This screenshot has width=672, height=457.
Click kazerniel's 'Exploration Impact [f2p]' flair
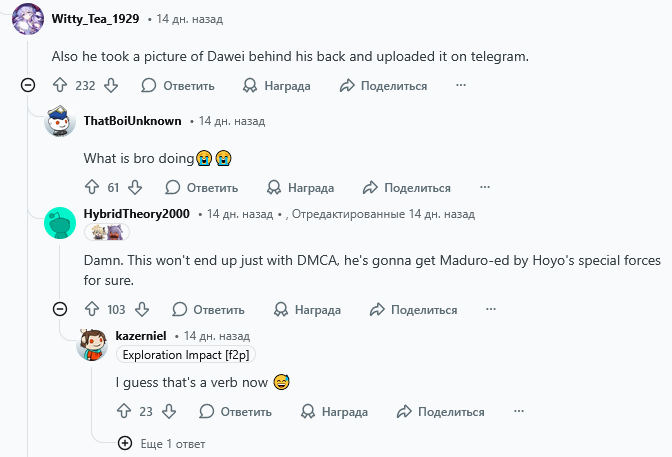coord(185,355)
